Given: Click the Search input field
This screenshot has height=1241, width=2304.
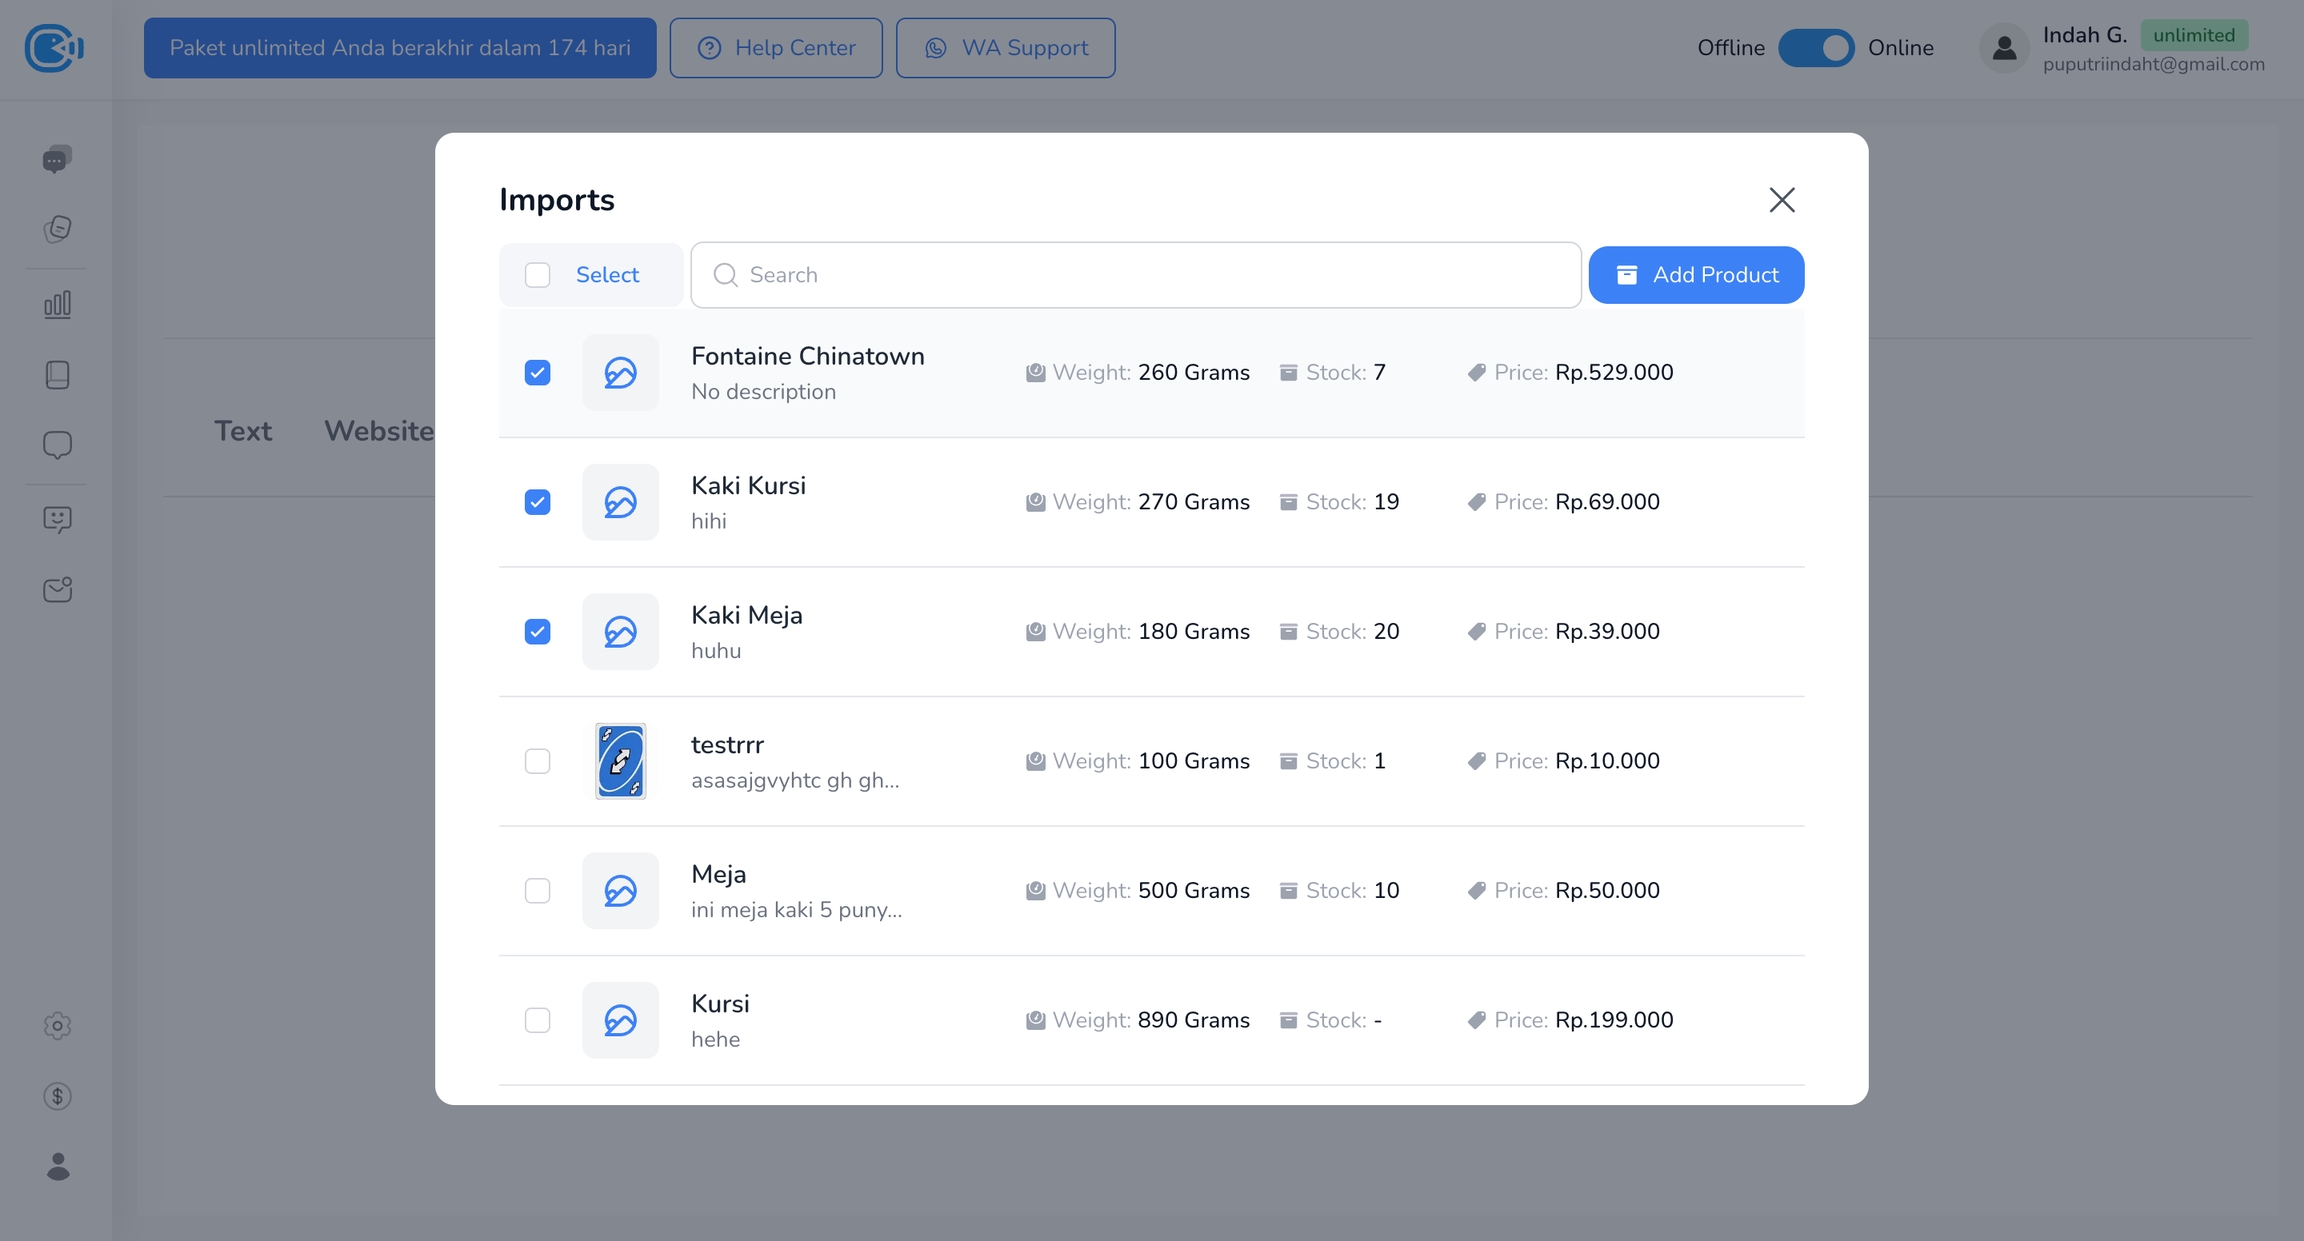Looking at the screenshot, I should [x=1135, y=275].
